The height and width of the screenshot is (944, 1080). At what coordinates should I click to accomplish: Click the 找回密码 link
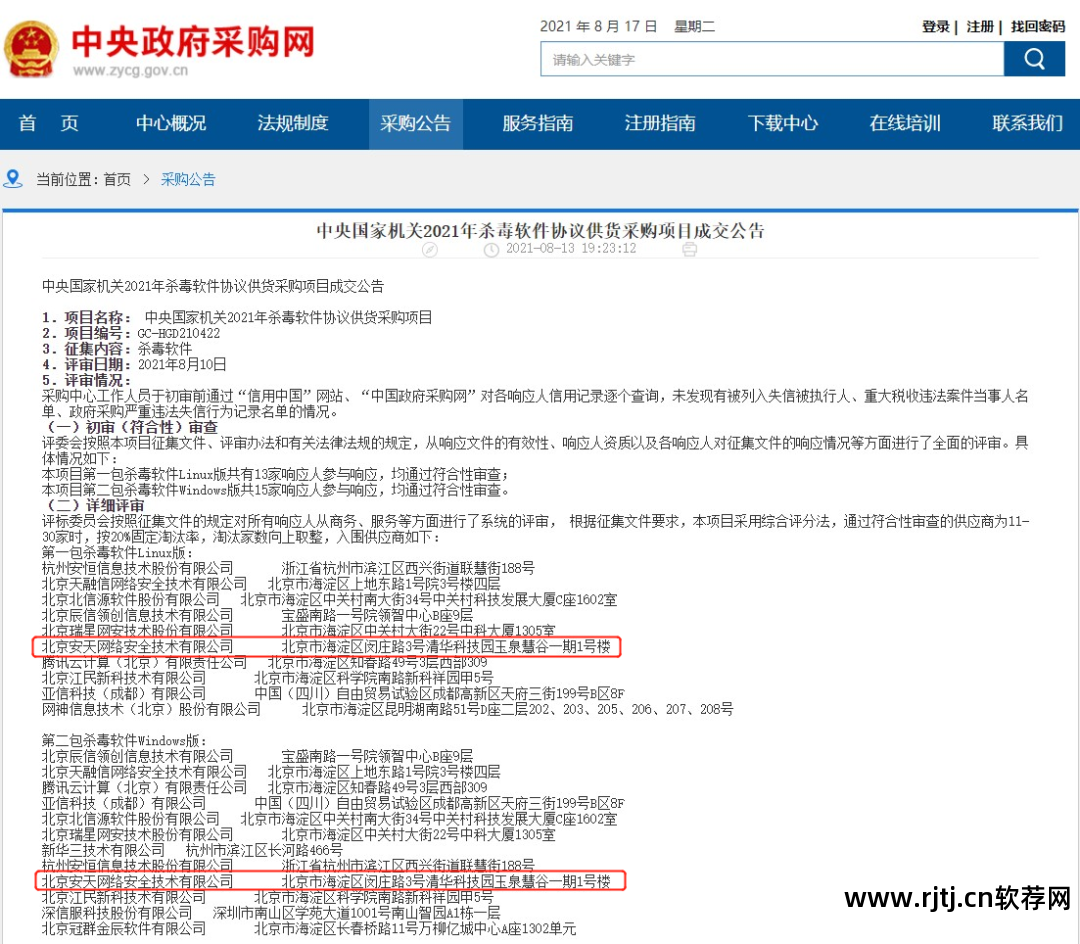point(1037,26)
